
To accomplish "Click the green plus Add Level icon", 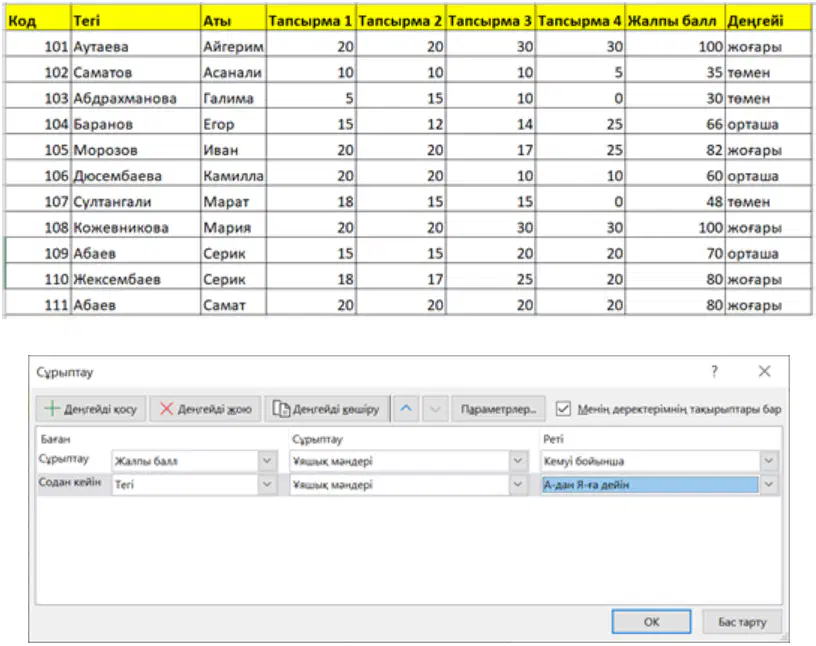I will [52, 409].
